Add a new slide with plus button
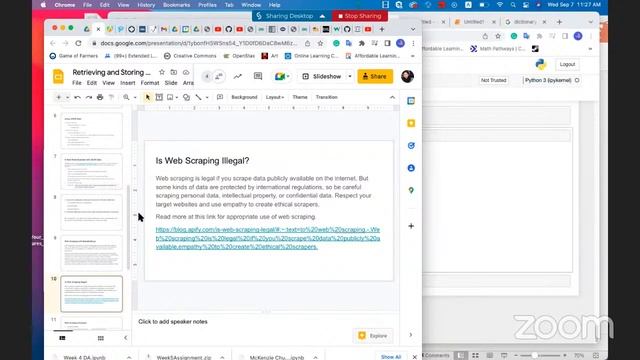Viewport: 640px width, 360px height. pyautogui.click(x=59, y=97)
